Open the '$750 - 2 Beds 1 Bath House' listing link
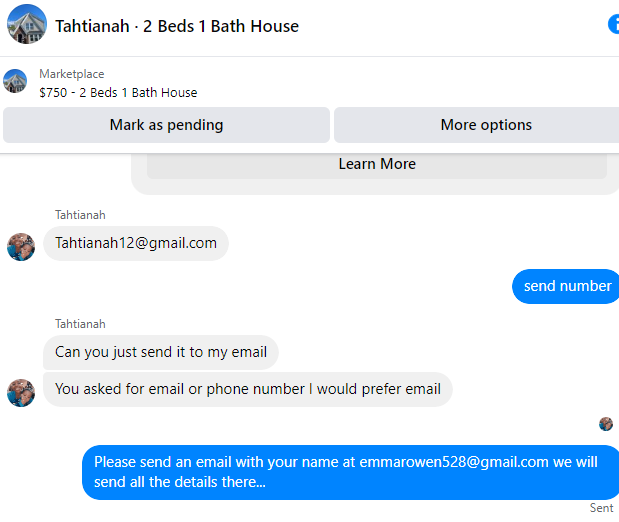 click(x=118, y=92)
